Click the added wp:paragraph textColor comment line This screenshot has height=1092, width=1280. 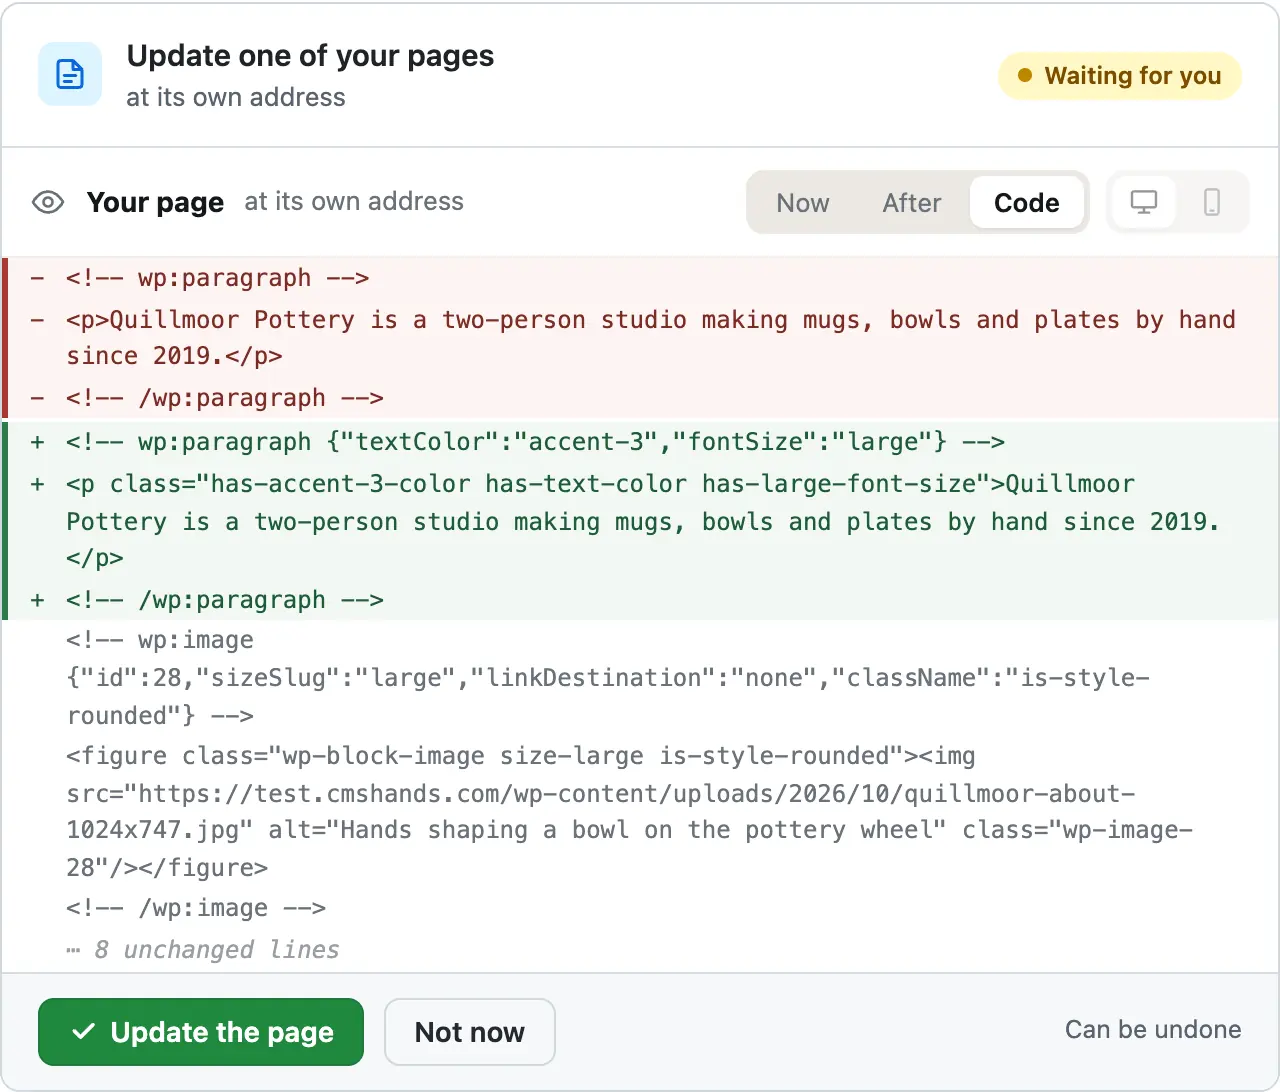(641, 442)
